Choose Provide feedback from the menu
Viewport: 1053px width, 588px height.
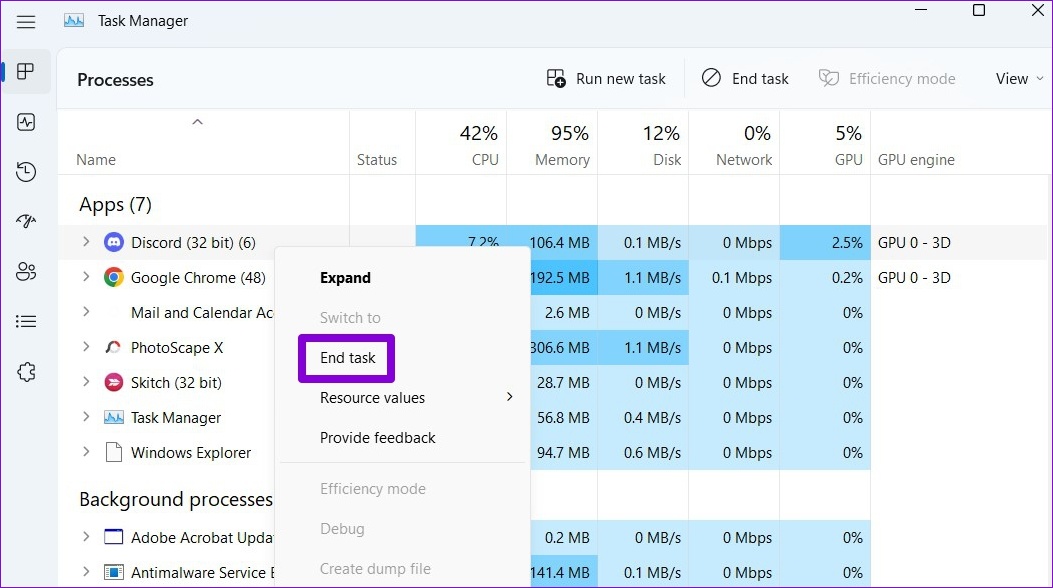[377, 437]
